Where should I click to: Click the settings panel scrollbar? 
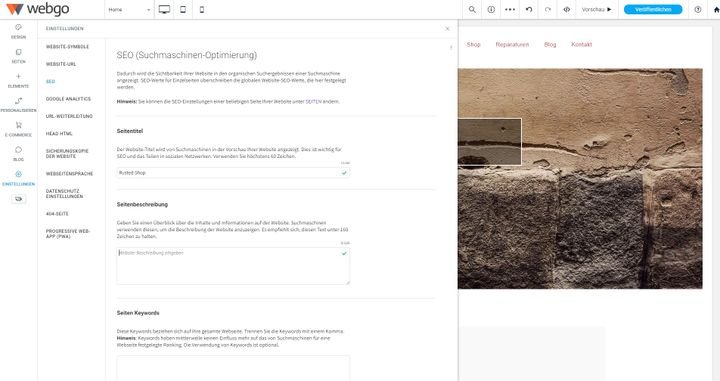pos(451,47)
